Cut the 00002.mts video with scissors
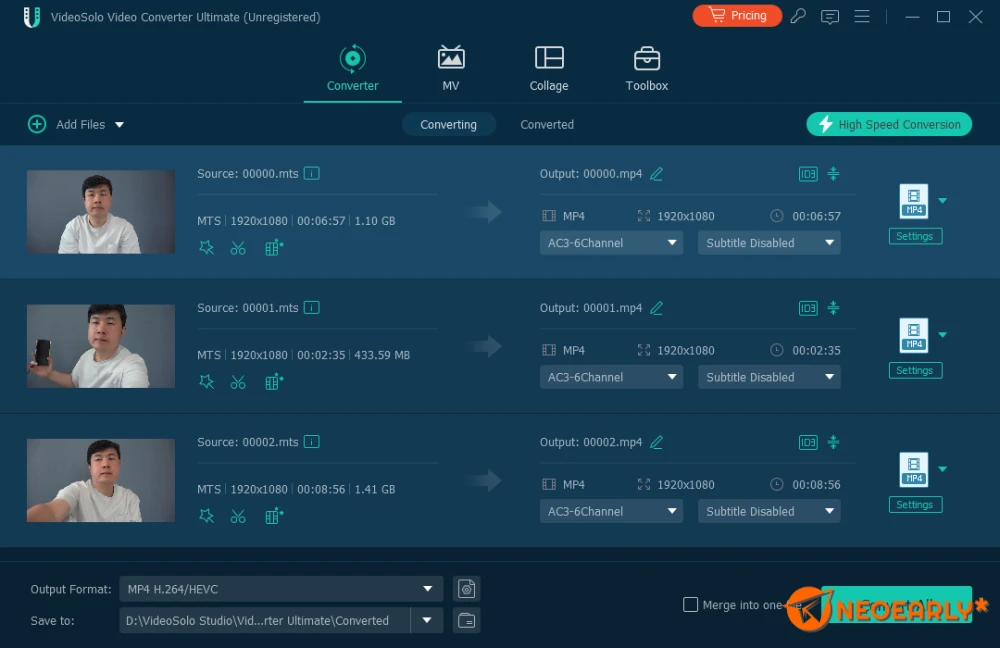Viewport: 1000px width, 648px height. coord(238,516)
